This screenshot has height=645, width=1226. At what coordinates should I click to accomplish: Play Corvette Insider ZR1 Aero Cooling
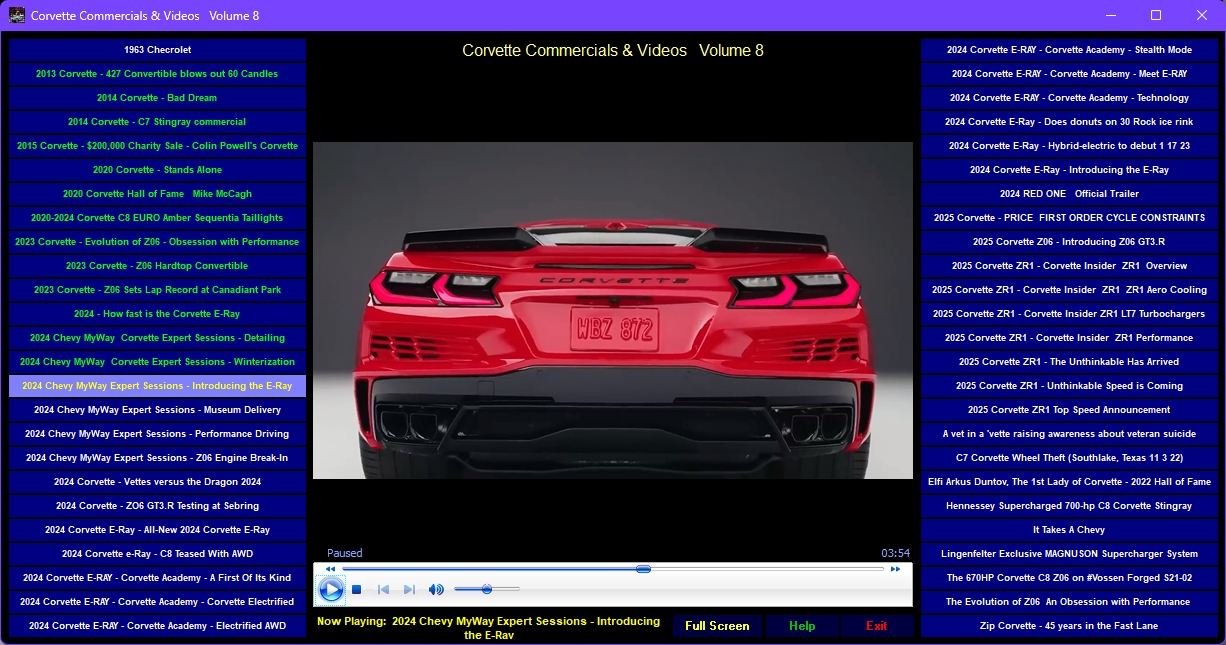click(1069, 289)
